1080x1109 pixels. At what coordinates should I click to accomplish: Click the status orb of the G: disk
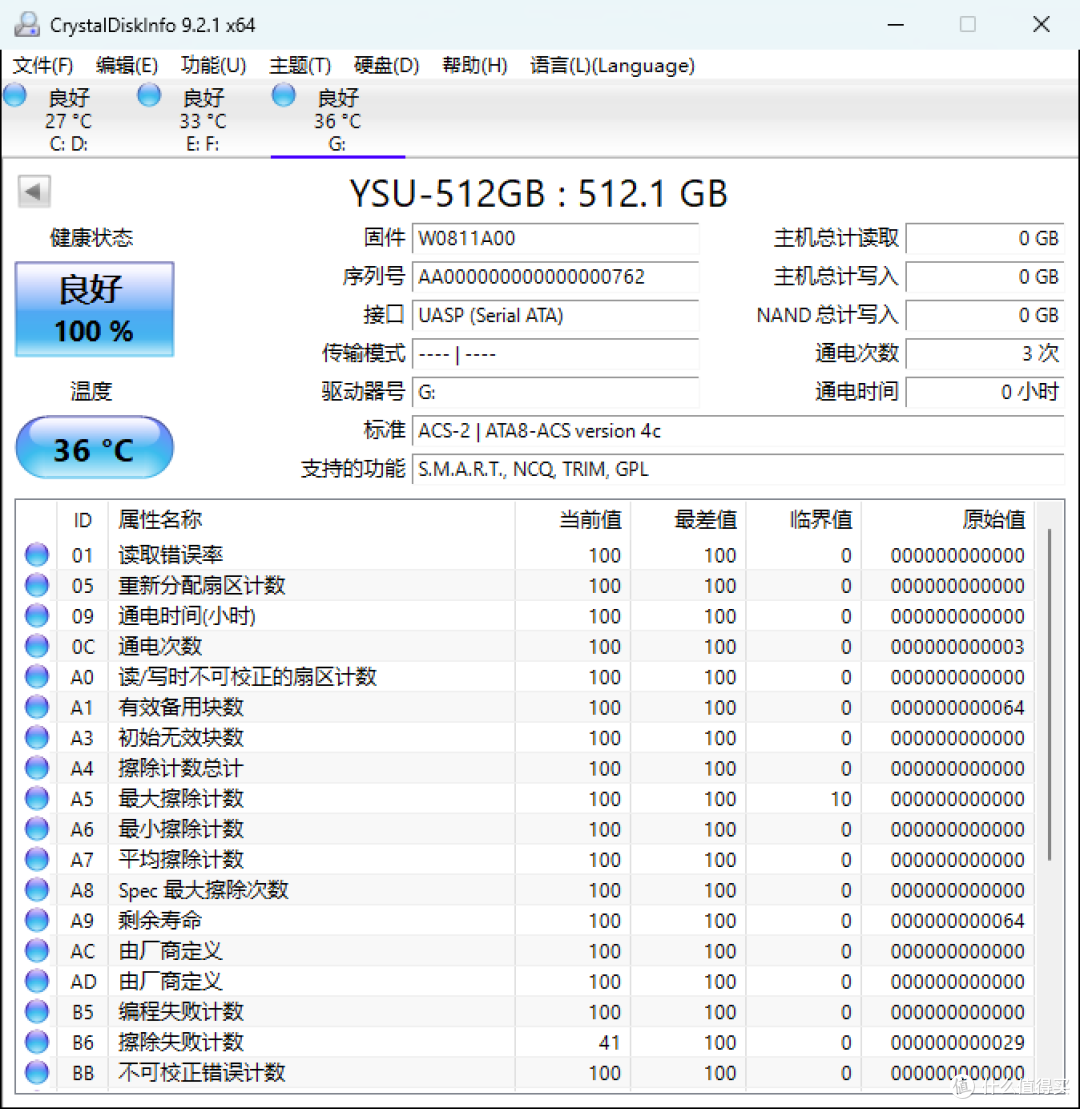pyautogui.click(x=284, y=95)
